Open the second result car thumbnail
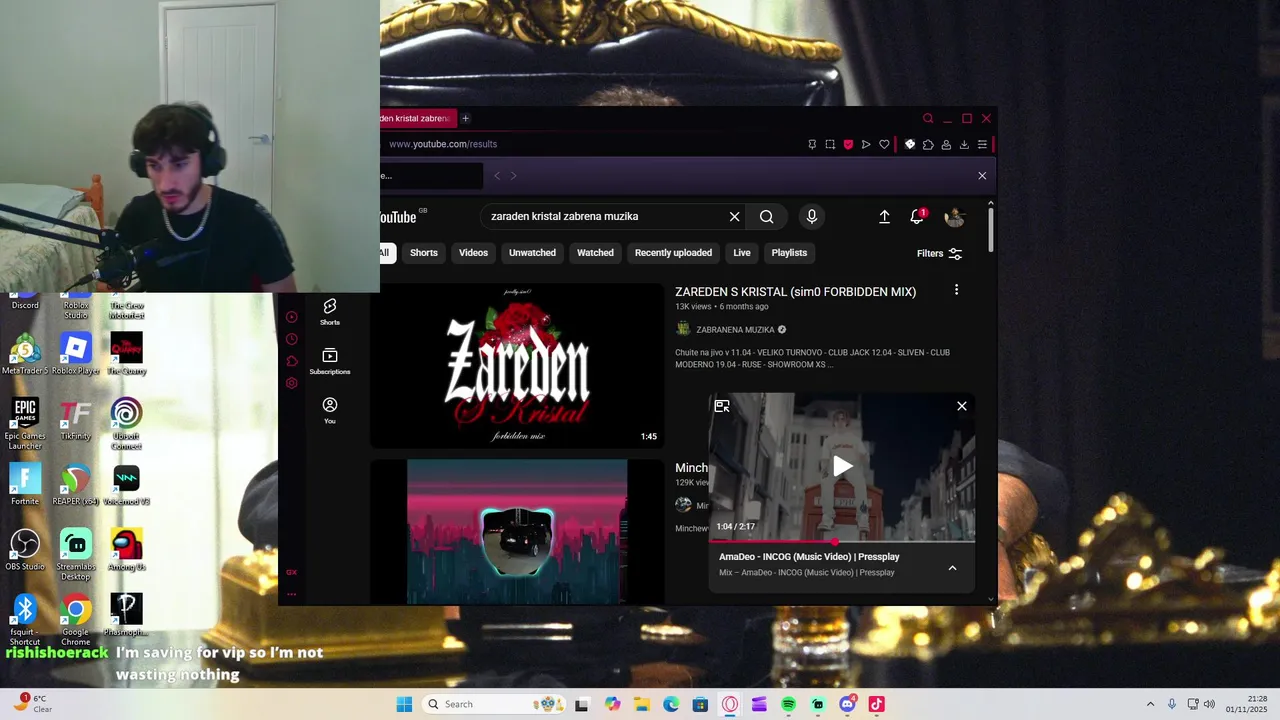 (517, 532)
